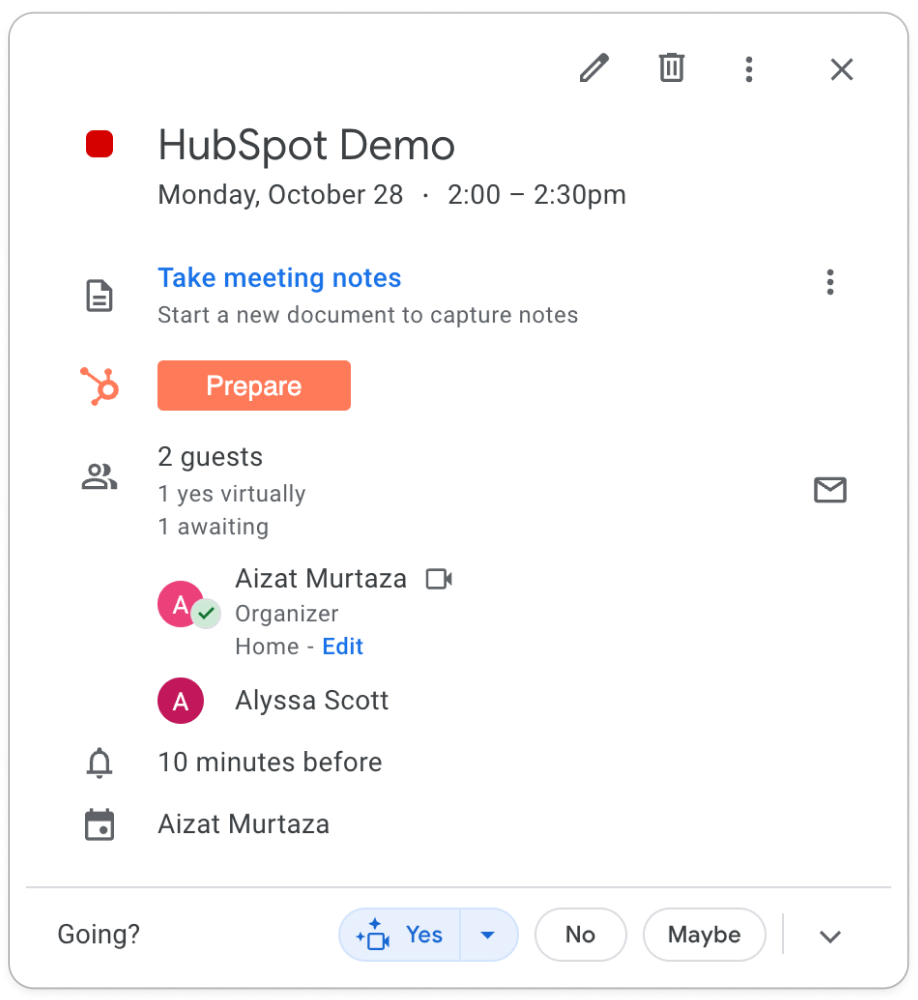Click the HubSpot sprocket logo icon

(x=100, y=386)
